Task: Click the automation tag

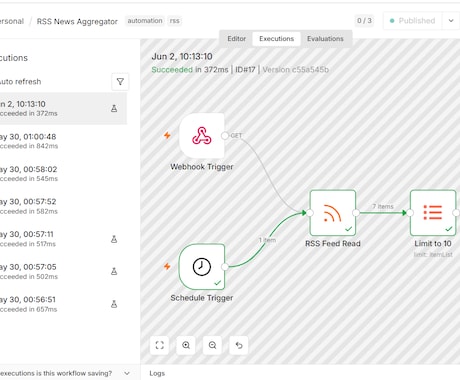Action: click(x=145, y=21)
